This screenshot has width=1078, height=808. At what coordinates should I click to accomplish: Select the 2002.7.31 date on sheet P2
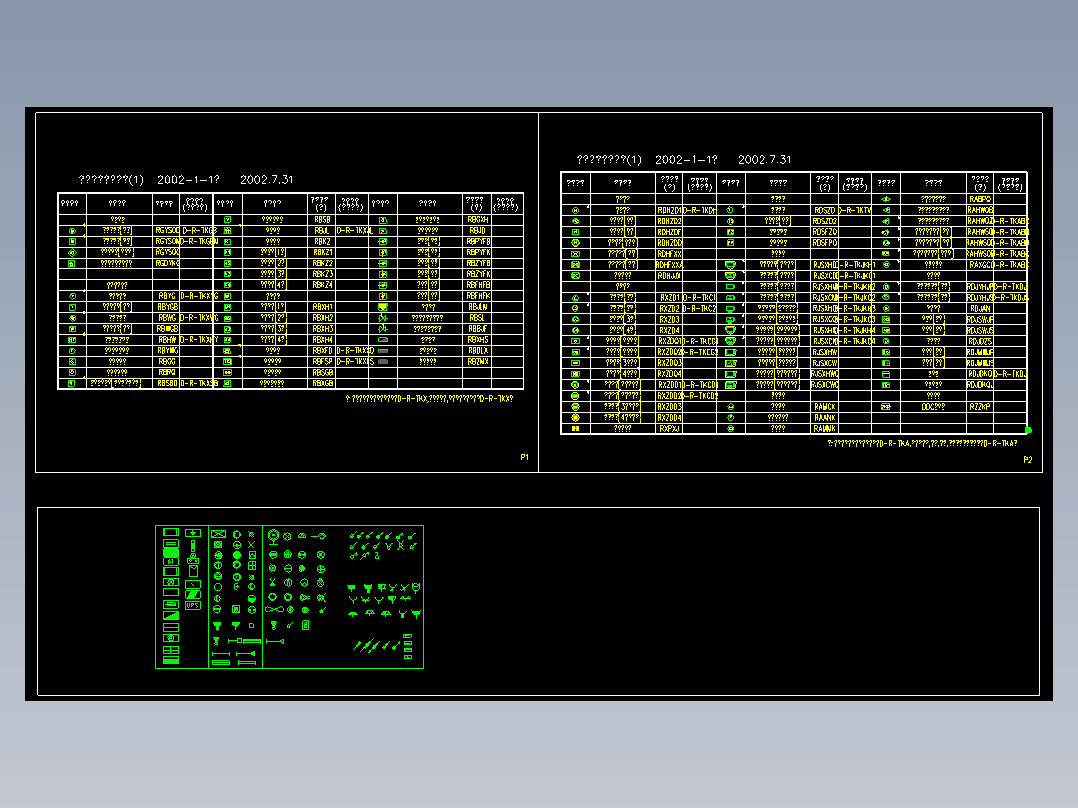(x=764, y=160)
